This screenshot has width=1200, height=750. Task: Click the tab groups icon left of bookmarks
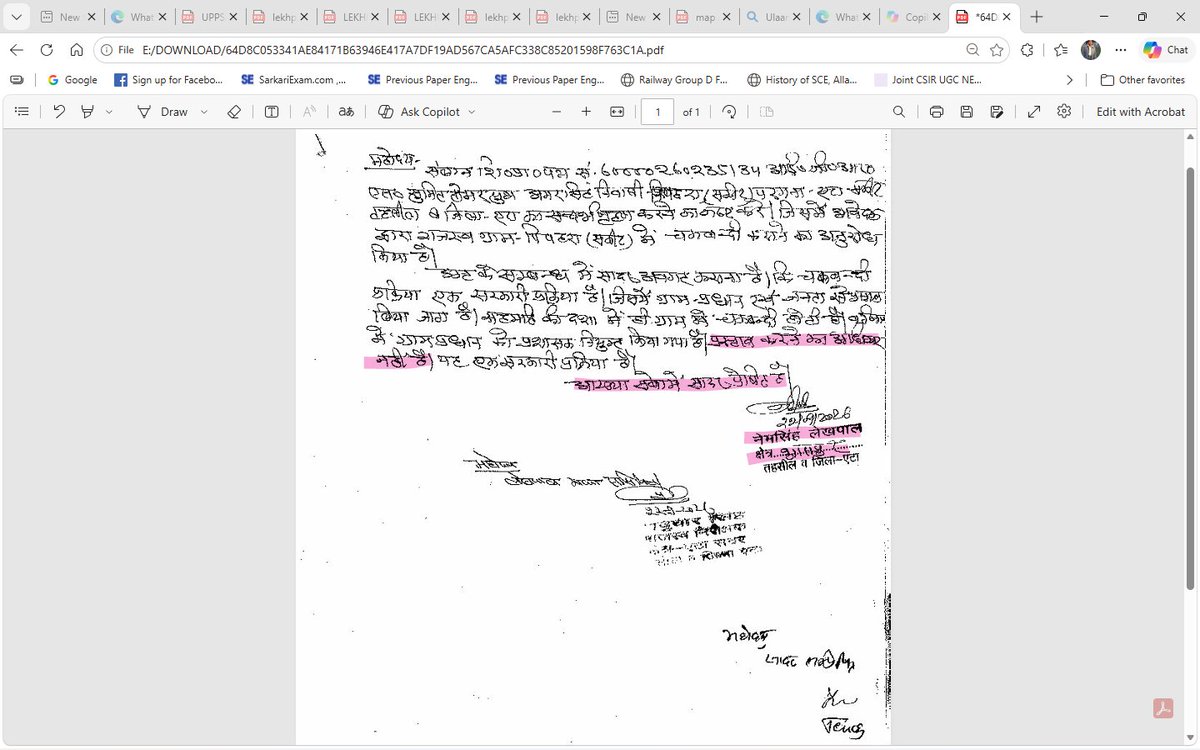(15, 80)
